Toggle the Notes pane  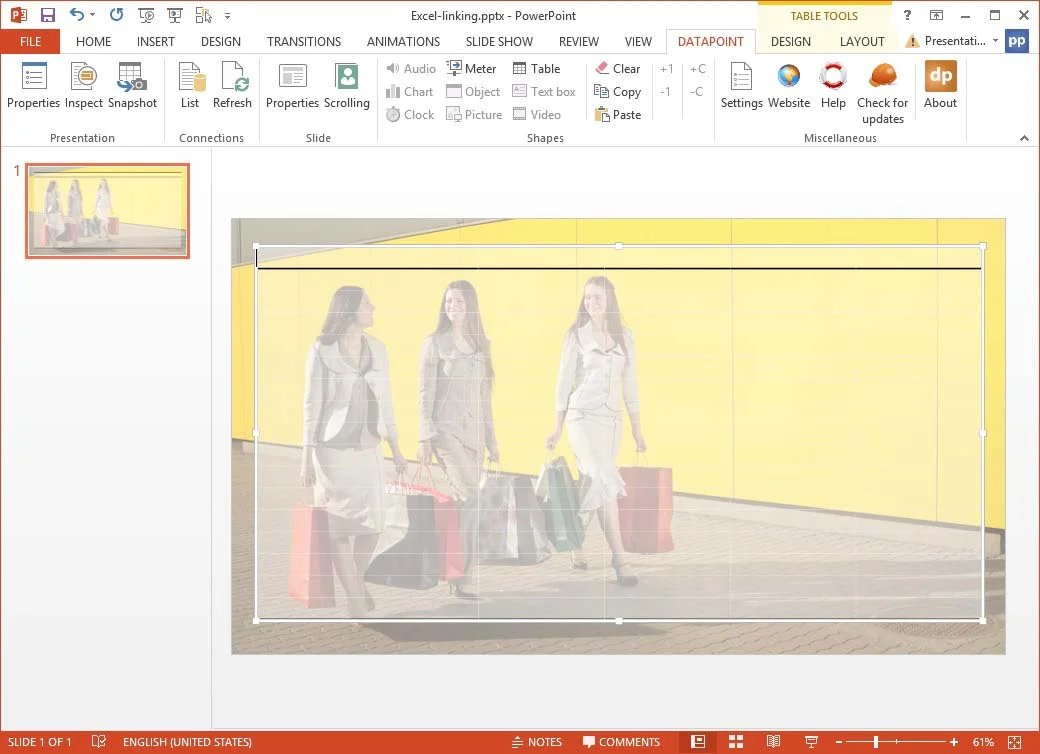pos(536,742)
